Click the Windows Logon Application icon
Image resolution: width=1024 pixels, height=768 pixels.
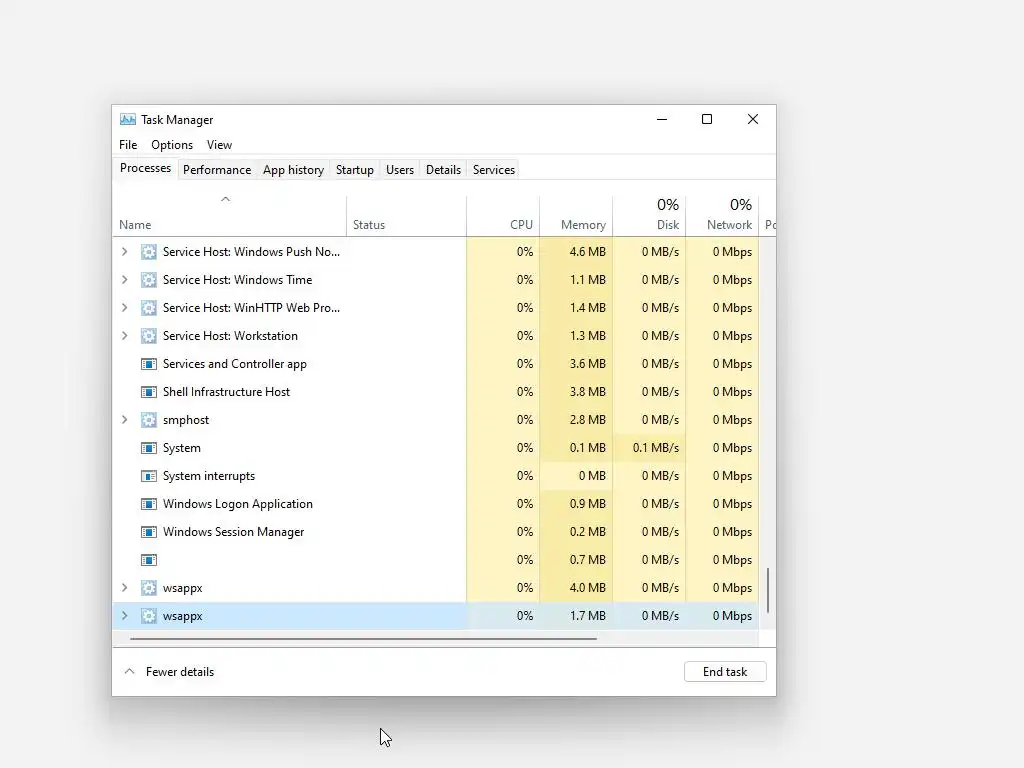pos(149,504)
